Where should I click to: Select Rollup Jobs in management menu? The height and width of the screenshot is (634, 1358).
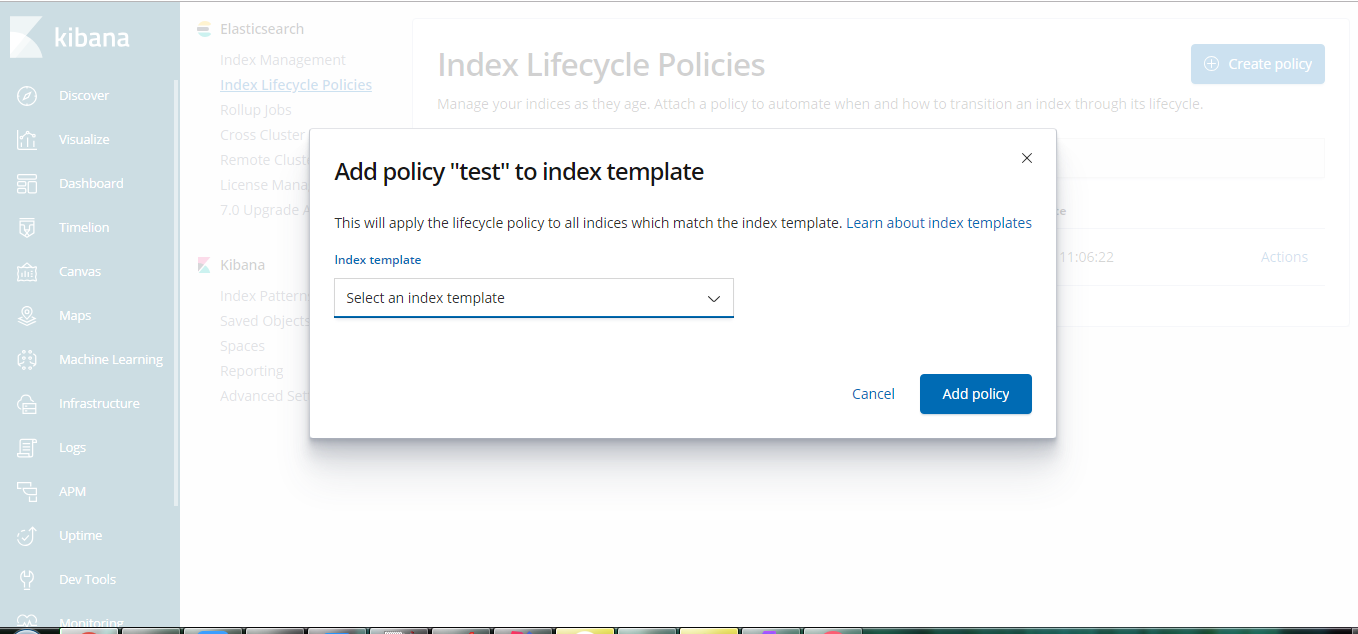click(256, 110)
